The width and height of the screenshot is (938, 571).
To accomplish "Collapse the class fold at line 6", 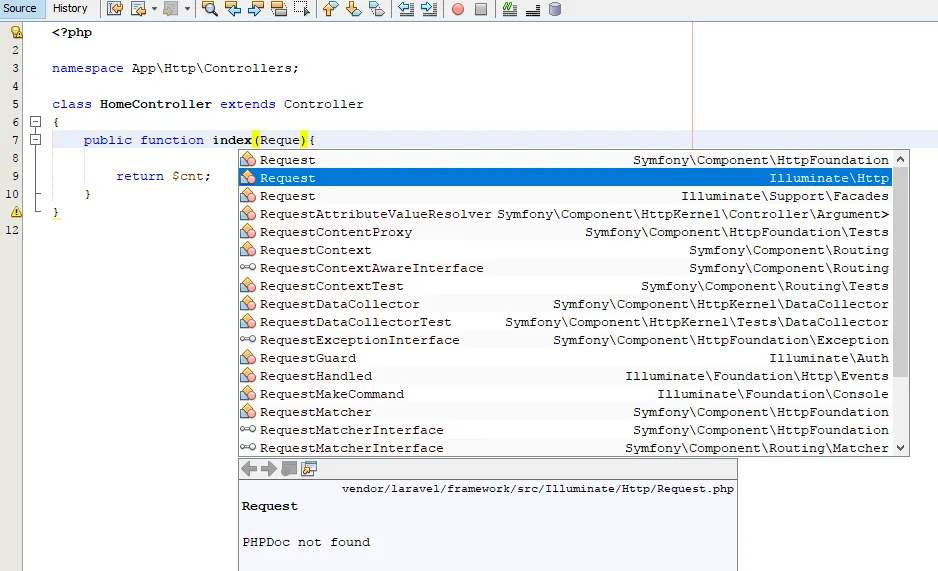I will click(36, 122).
